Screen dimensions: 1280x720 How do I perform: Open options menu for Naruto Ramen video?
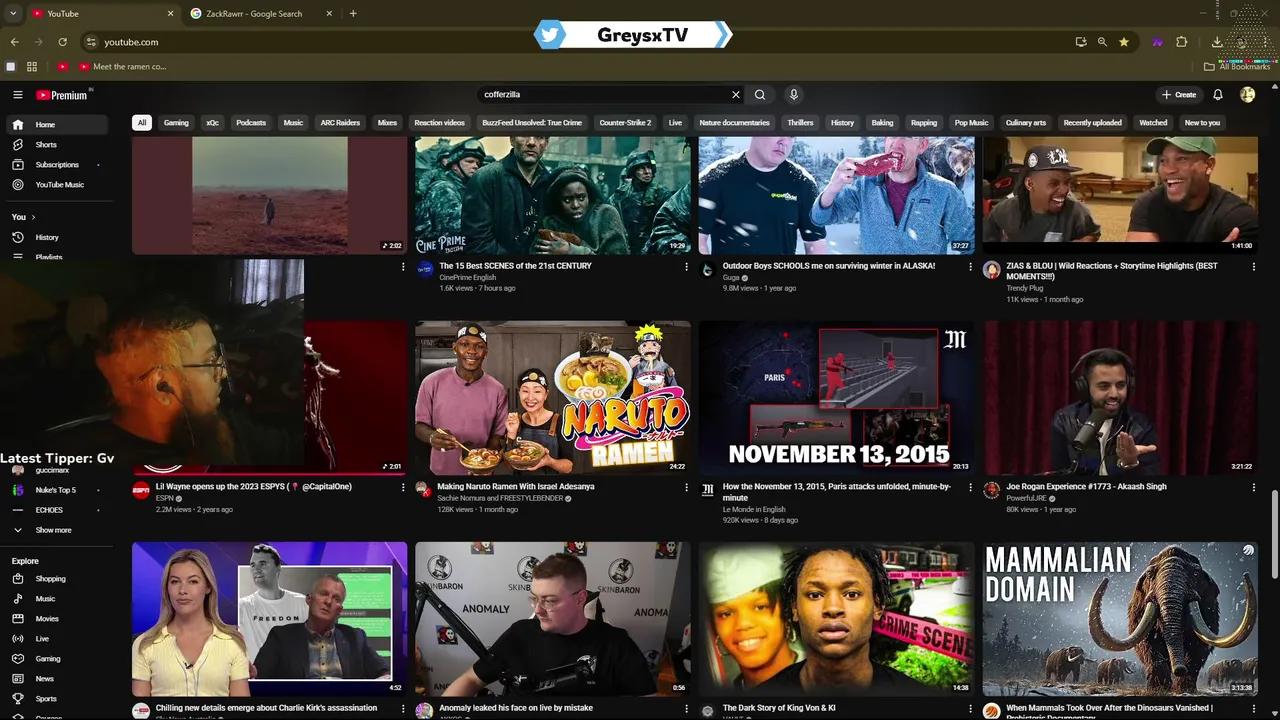[686, 488]
